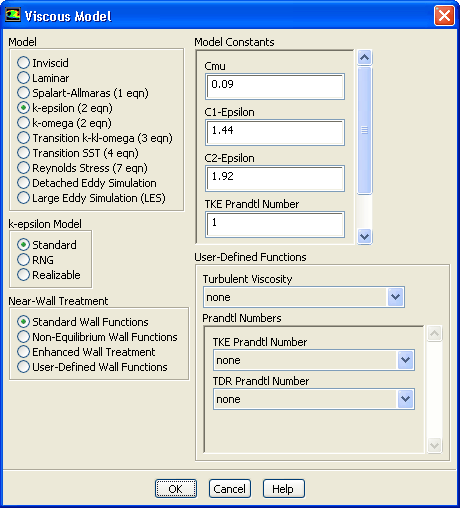Click the C2-Epsilon input field

[x=275, y=178]
